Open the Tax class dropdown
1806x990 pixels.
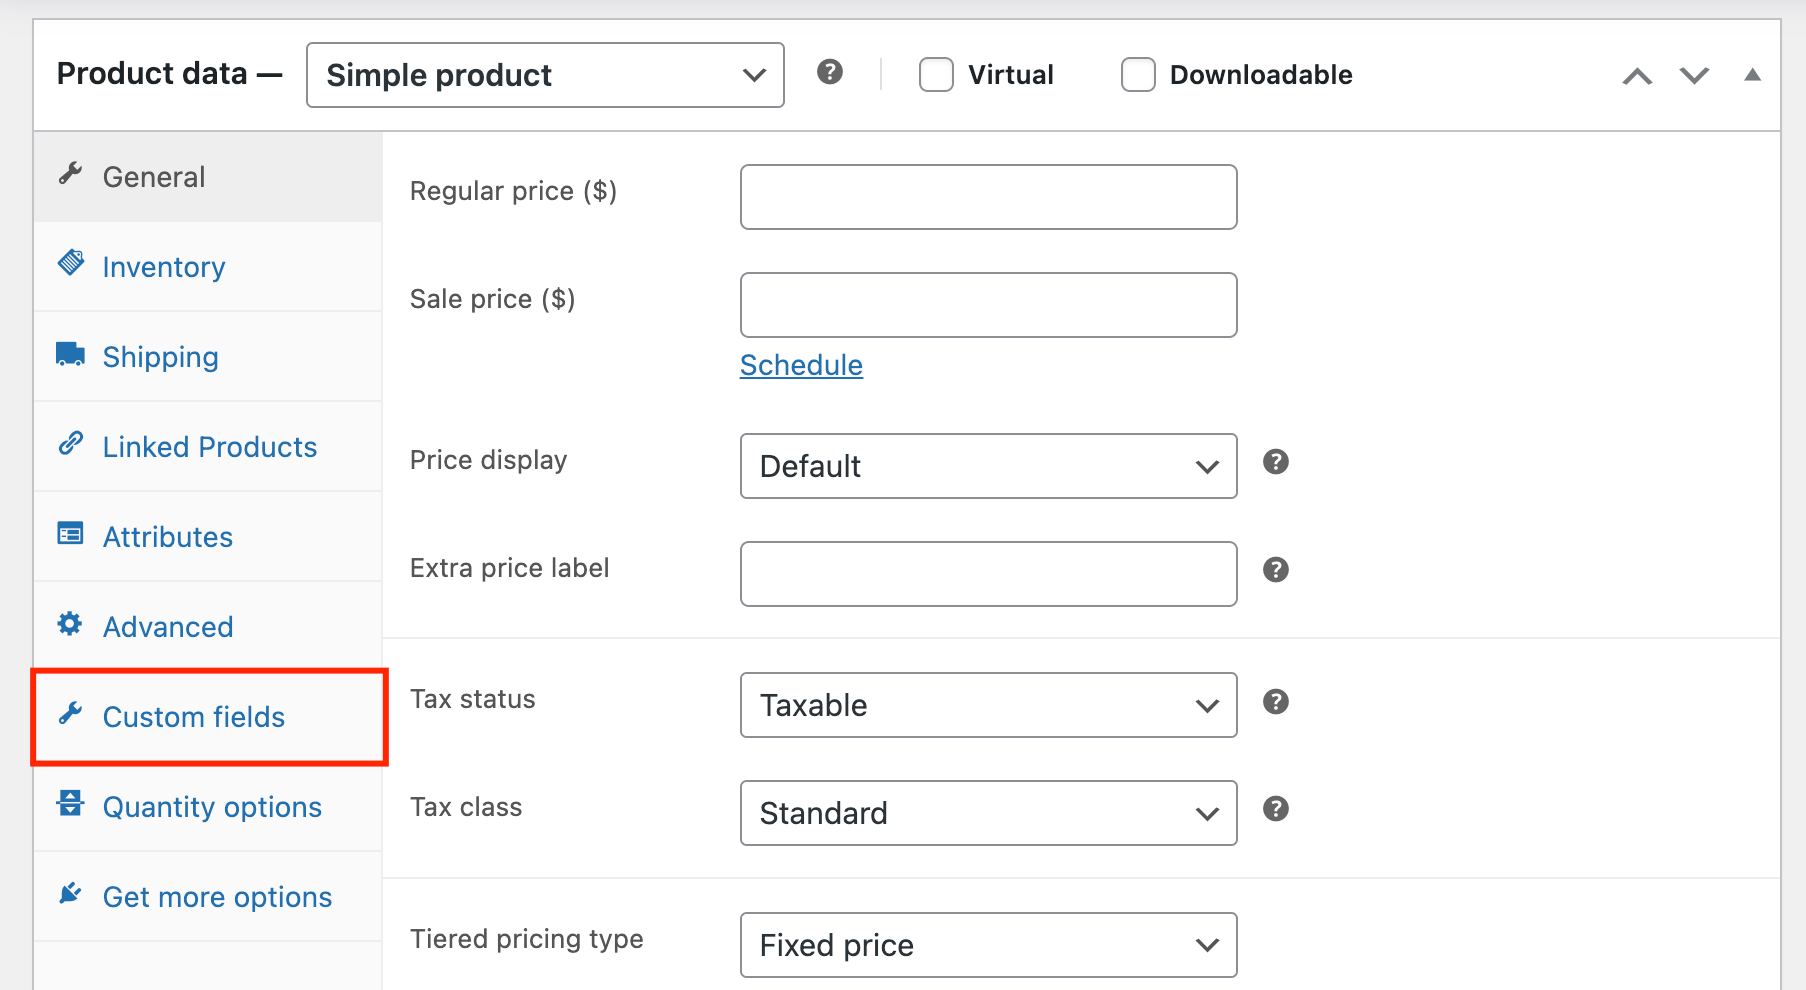(x=987, y=813)
